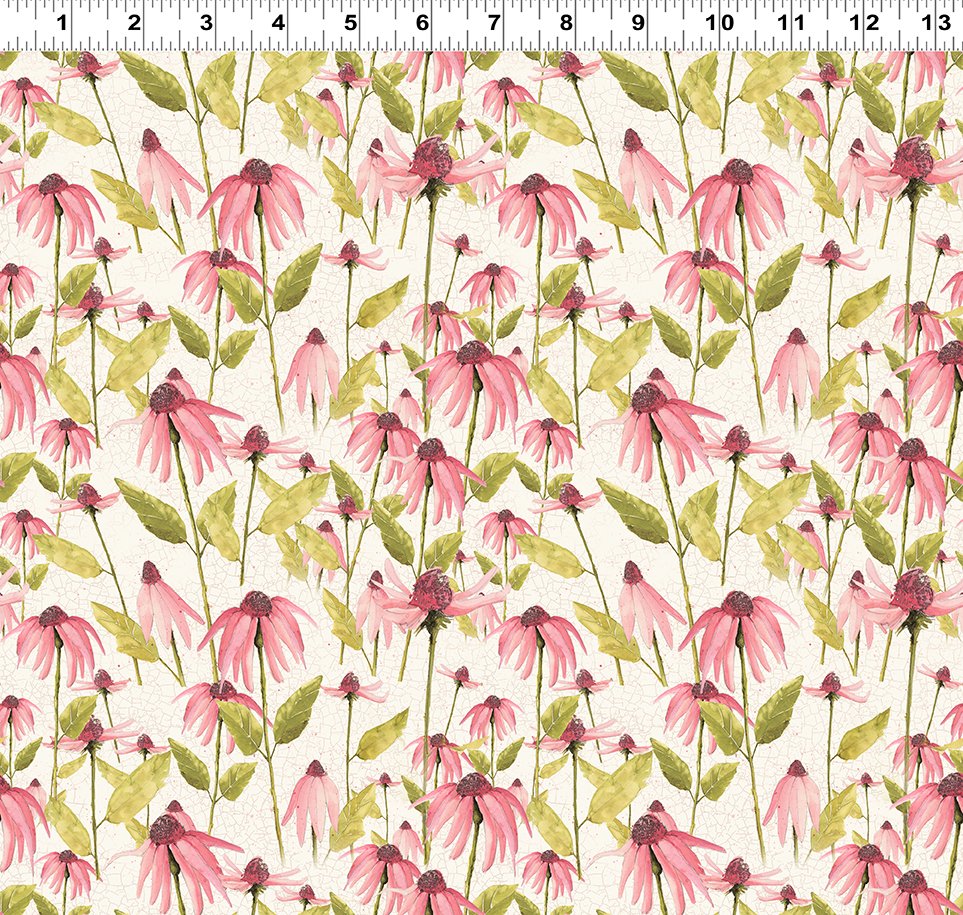Click the ruler marking labeled 3
Viewport: 963px width, 915px height.
(206, 23)
